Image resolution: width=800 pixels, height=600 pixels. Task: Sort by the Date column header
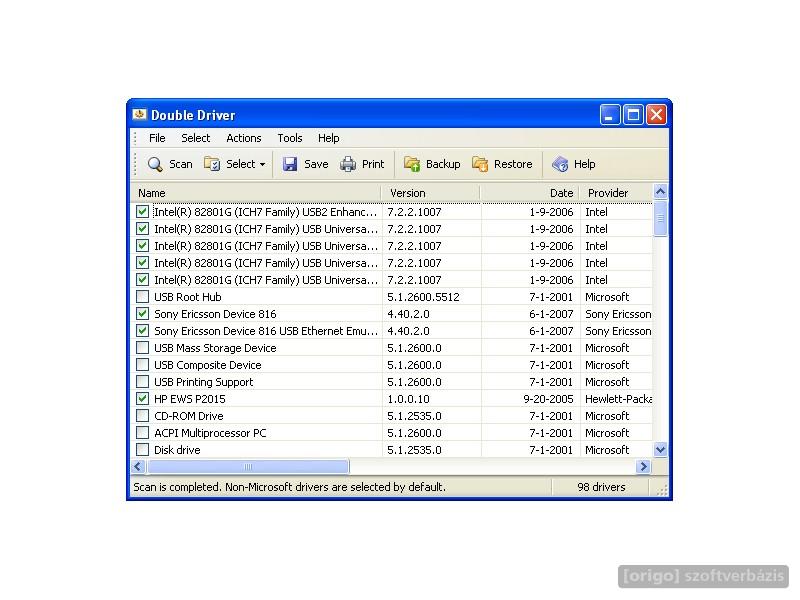point(530,193)
